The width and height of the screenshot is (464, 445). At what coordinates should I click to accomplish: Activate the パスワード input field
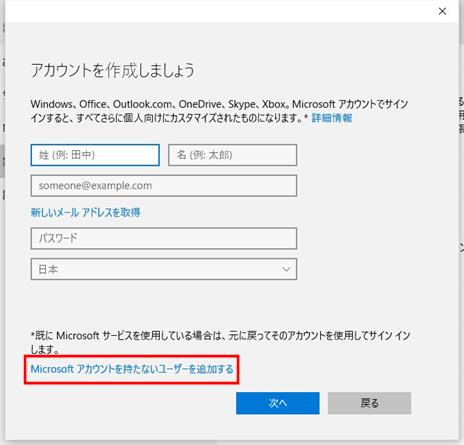164,238
